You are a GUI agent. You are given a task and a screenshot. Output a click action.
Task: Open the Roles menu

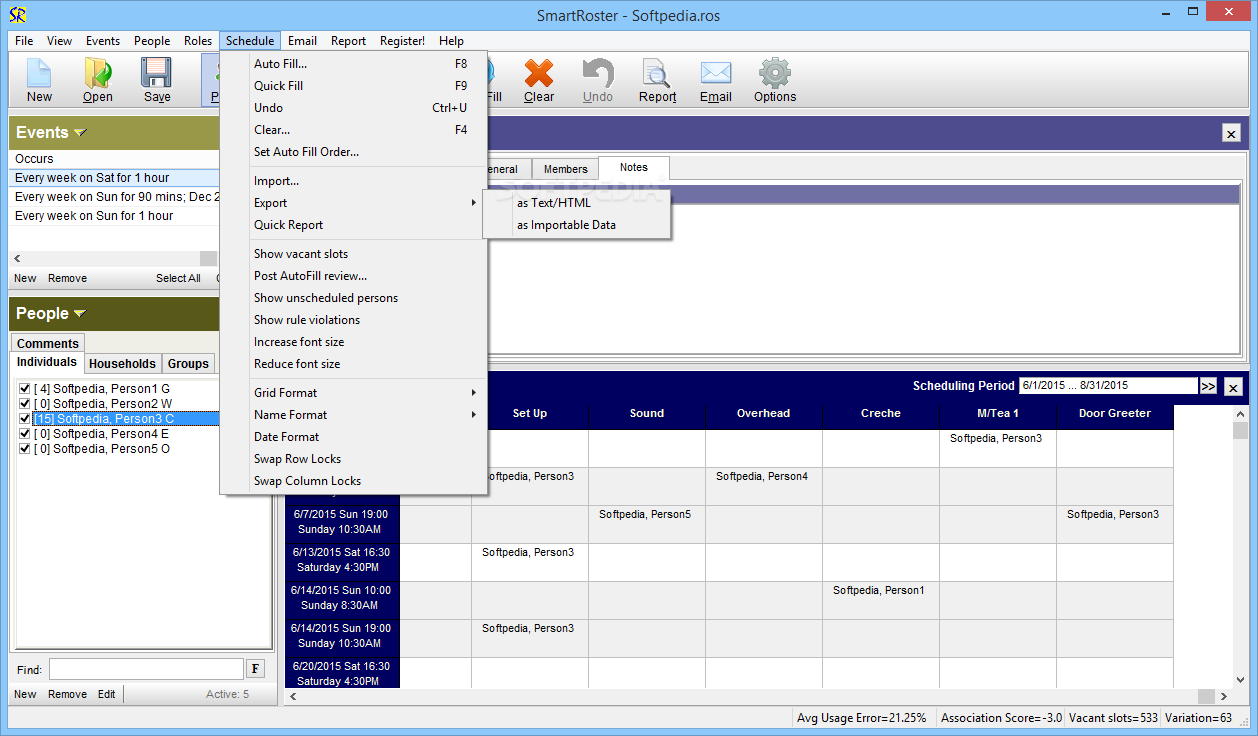[198, 41]
